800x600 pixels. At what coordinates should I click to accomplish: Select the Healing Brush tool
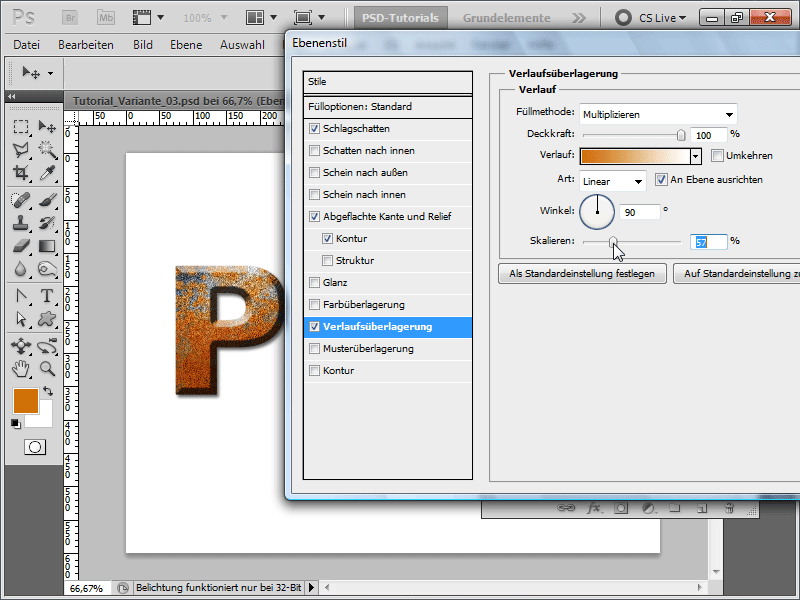pos(21,200)
